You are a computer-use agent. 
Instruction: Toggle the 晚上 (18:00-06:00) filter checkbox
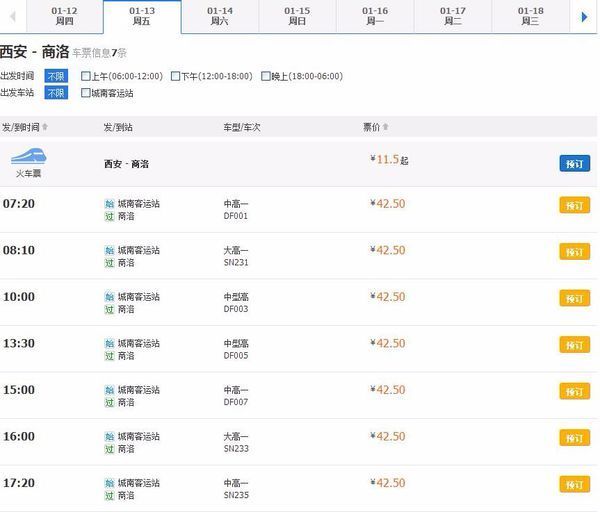click(265, 76)
